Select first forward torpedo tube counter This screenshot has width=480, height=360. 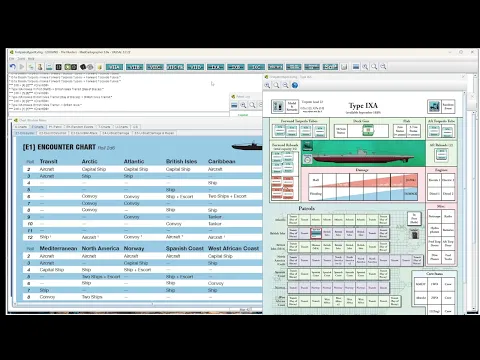[x=280, y=131]
